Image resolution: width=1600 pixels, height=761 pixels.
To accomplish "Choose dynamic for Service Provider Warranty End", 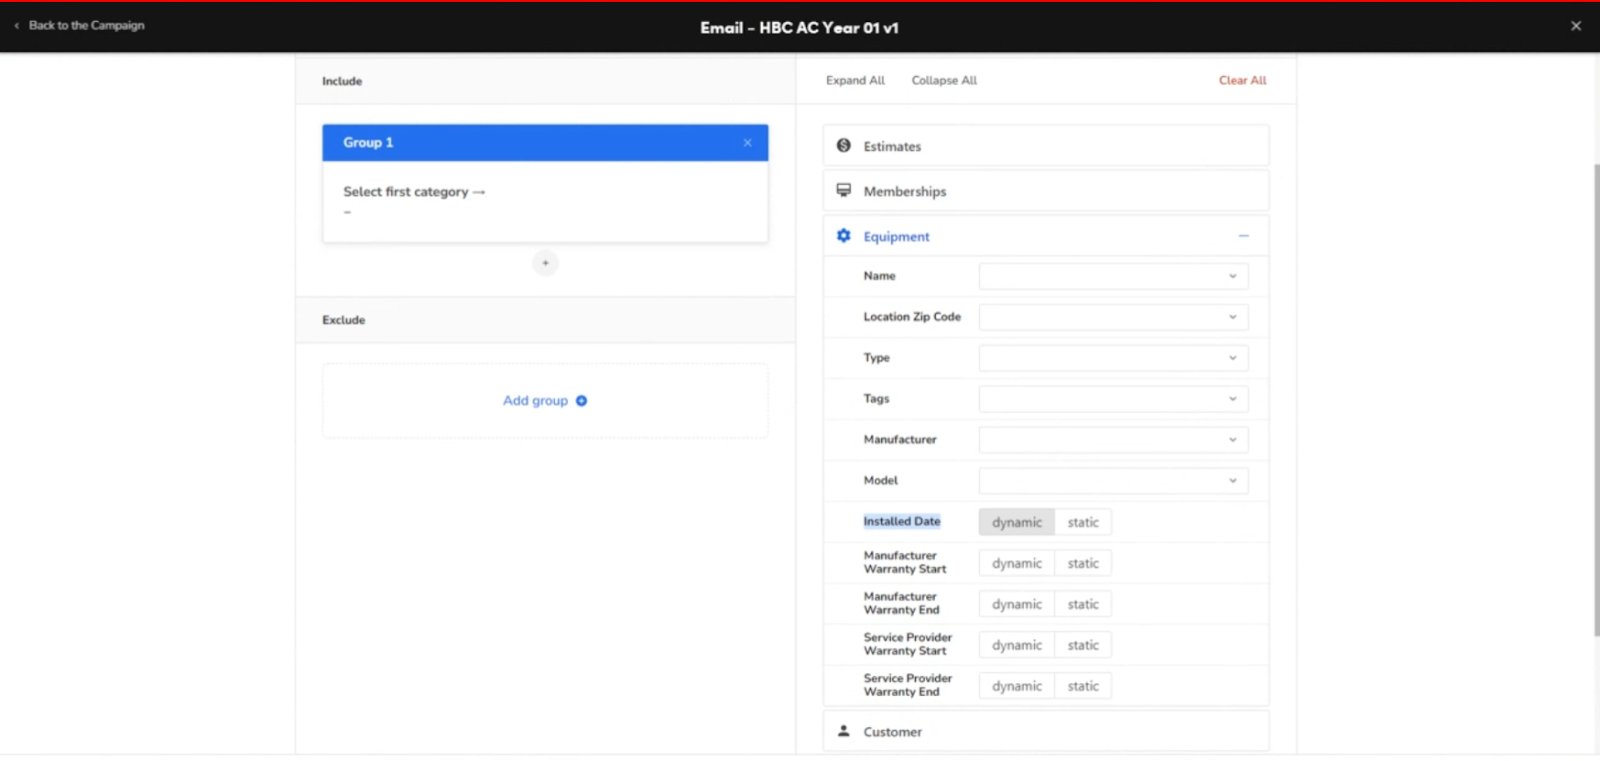I will tap(1017, 686).
